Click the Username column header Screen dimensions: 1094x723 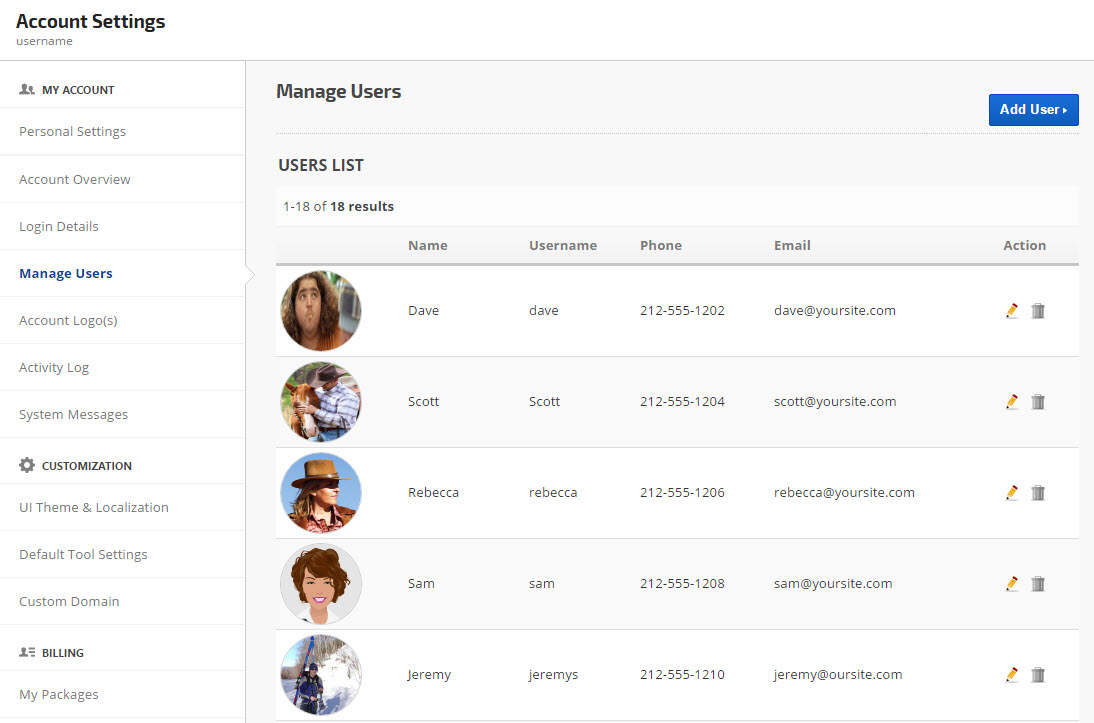(x=563, y=246)
